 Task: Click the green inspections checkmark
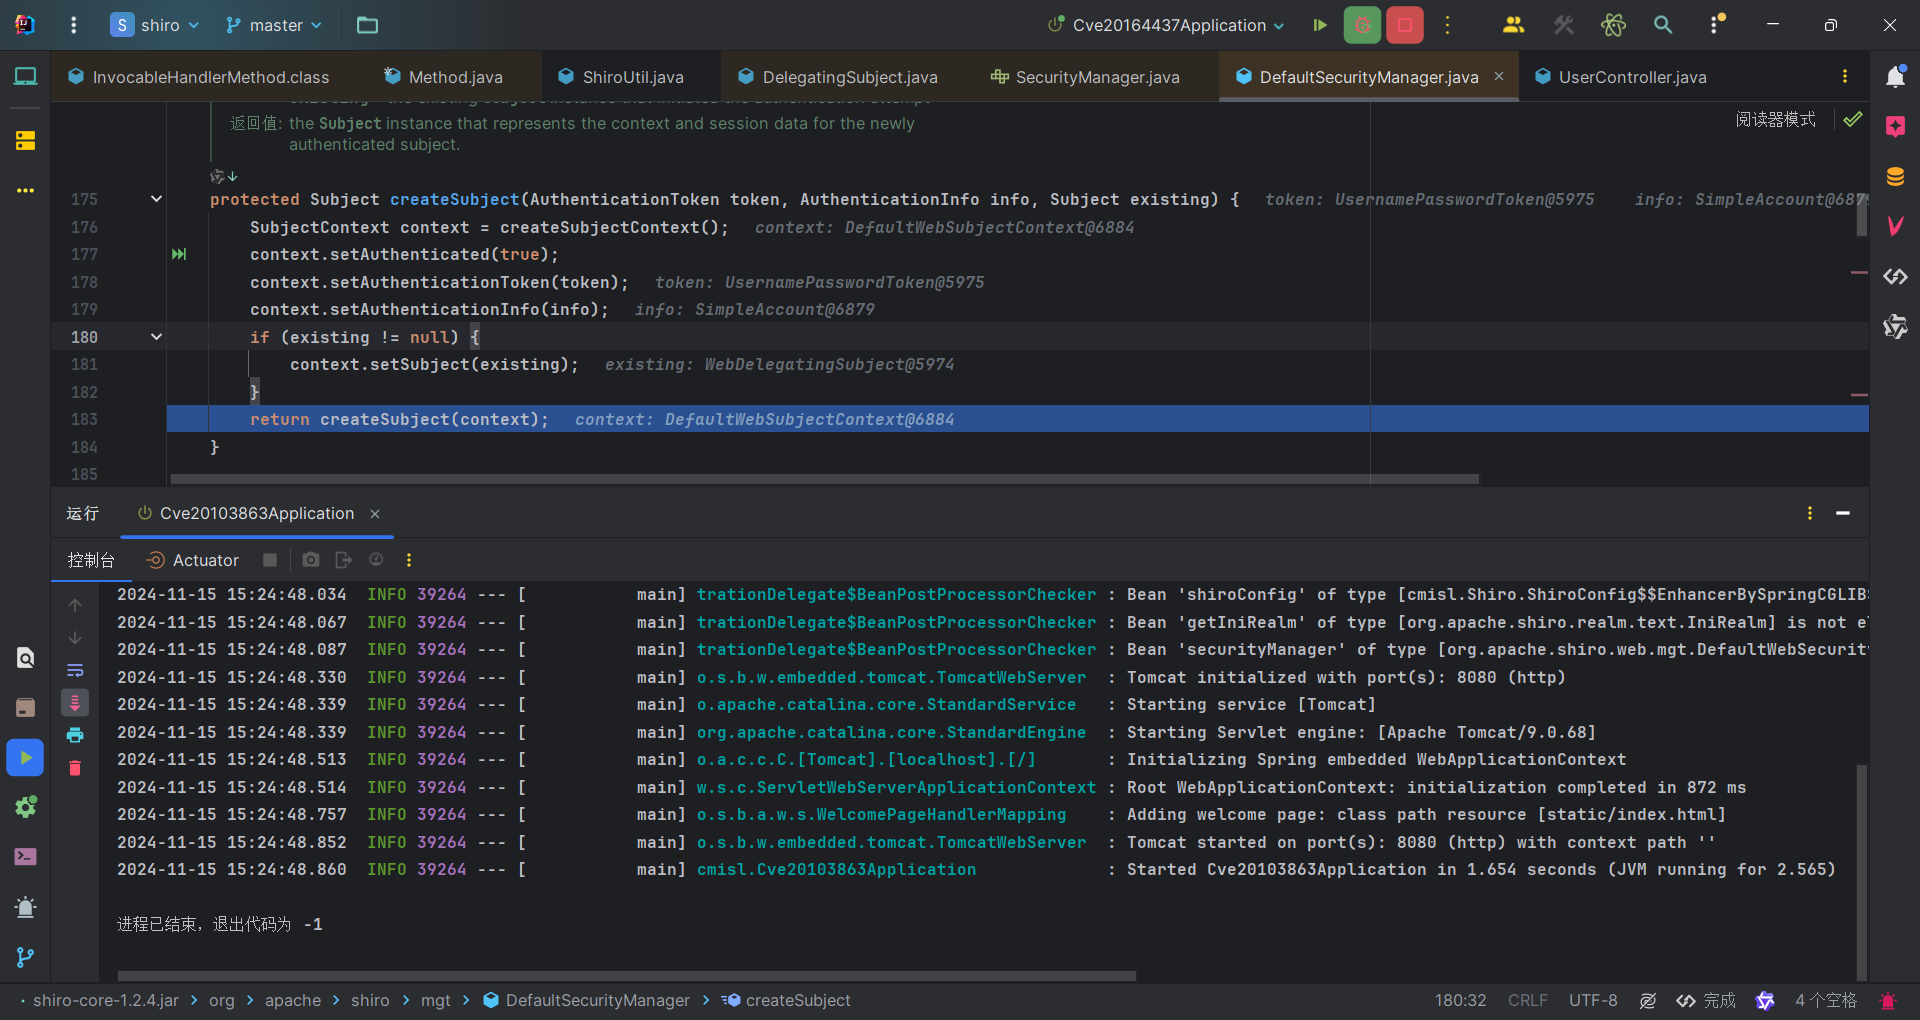pyautogui.click(x=1853, y=119)
